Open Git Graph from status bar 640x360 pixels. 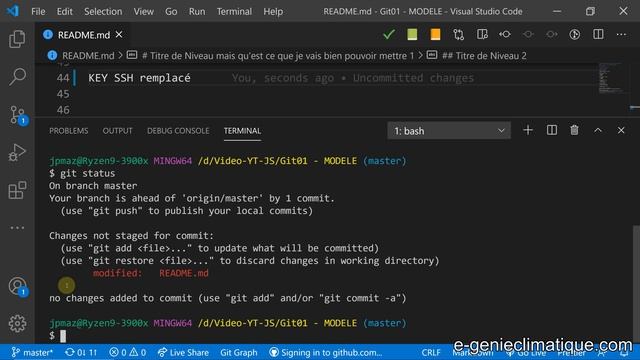click(x=239, y=352)
